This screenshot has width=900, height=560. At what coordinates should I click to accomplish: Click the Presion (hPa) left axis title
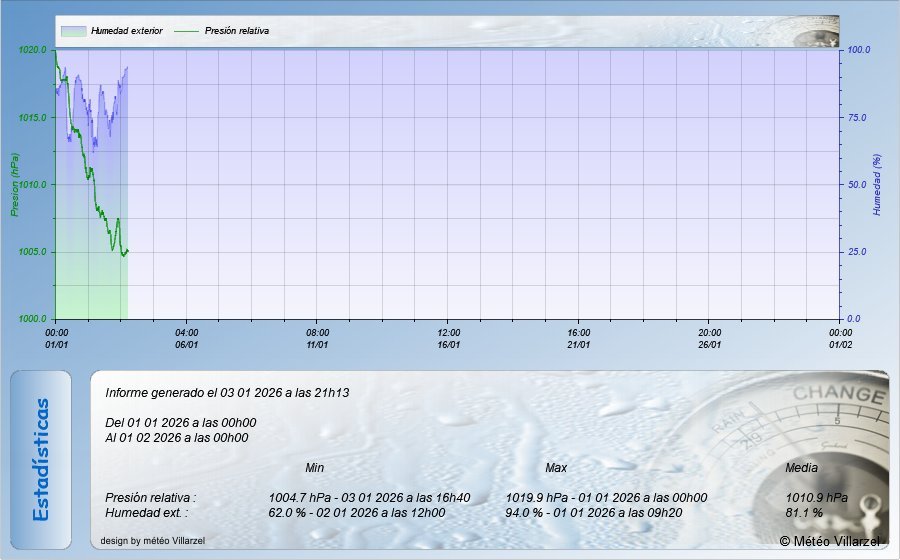pyautogui.click(x=14, y=185)
